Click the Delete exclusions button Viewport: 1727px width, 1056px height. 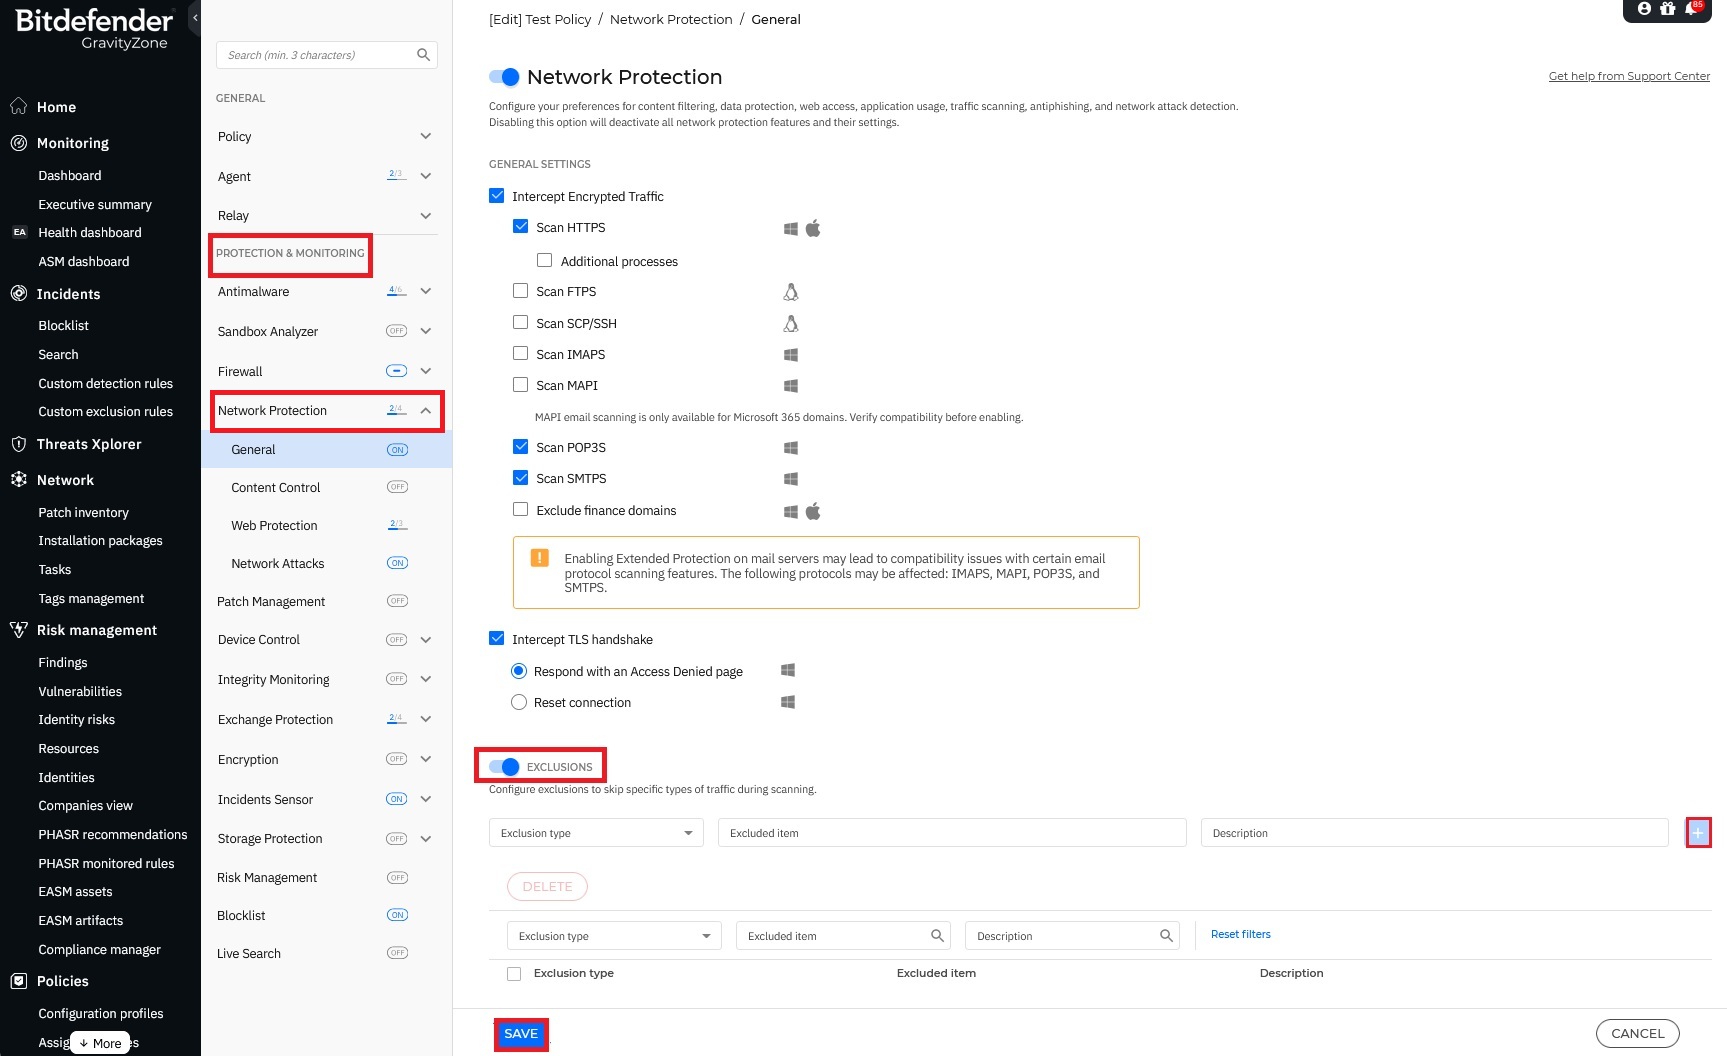(x=547, y=887)
